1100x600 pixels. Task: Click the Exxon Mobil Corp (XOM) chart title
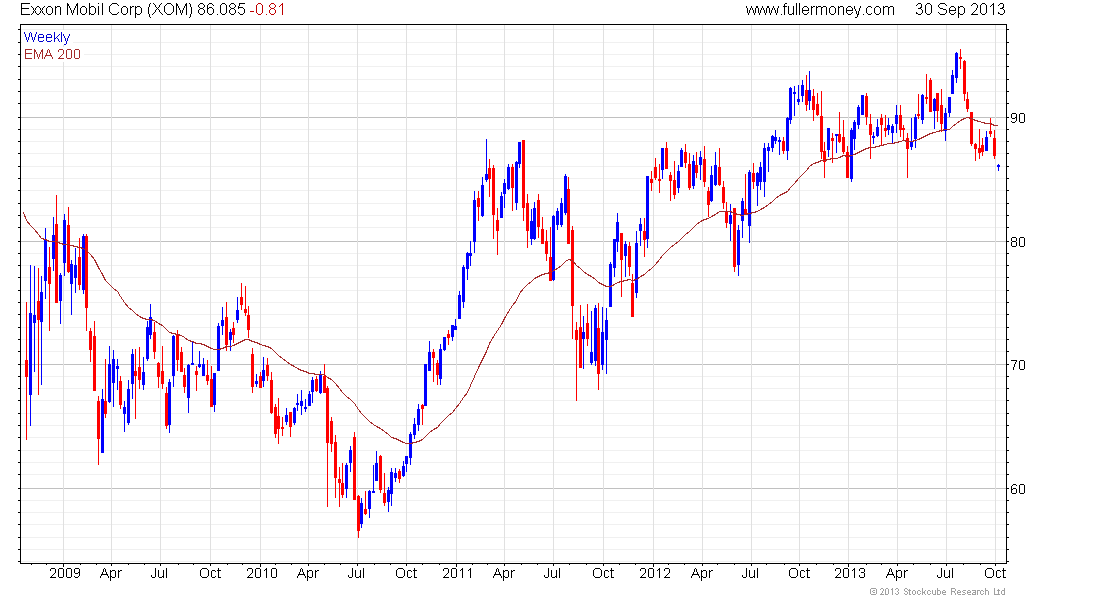point(107,10)
